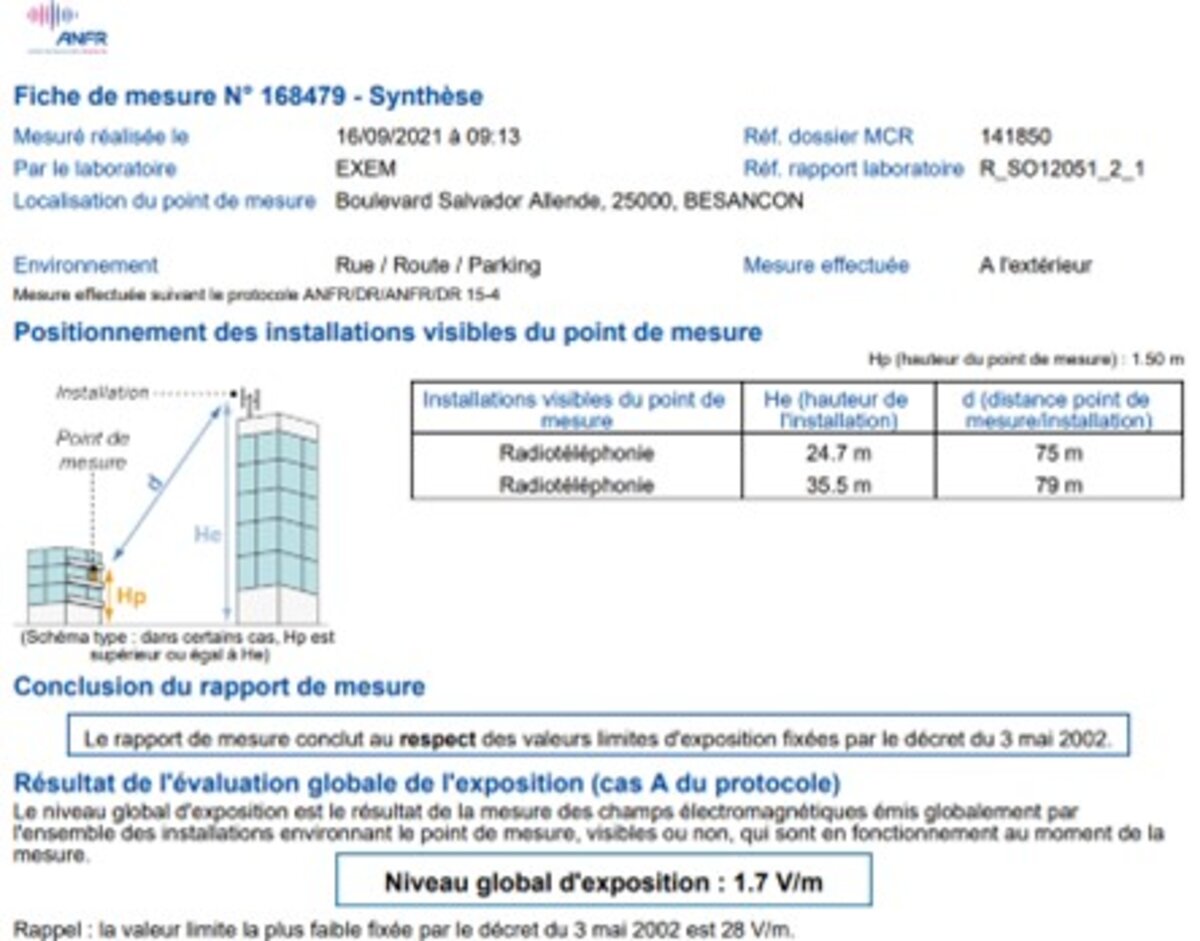Image resolution: width=1200 pixels, height=941 pixels.
Task: Click the ANFR logo at top
Action: (x=67, y=27)
